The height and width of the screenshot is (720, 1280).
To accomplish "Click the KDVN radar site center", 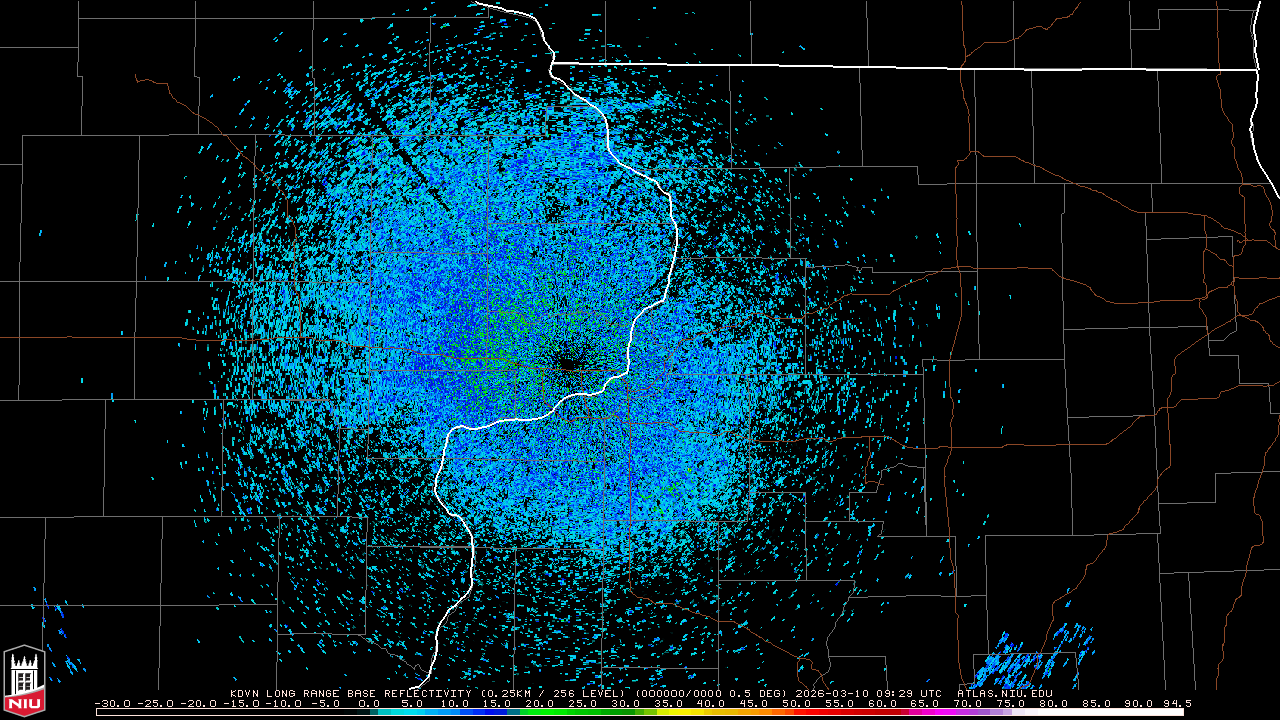I will click(x=569, y=365).
